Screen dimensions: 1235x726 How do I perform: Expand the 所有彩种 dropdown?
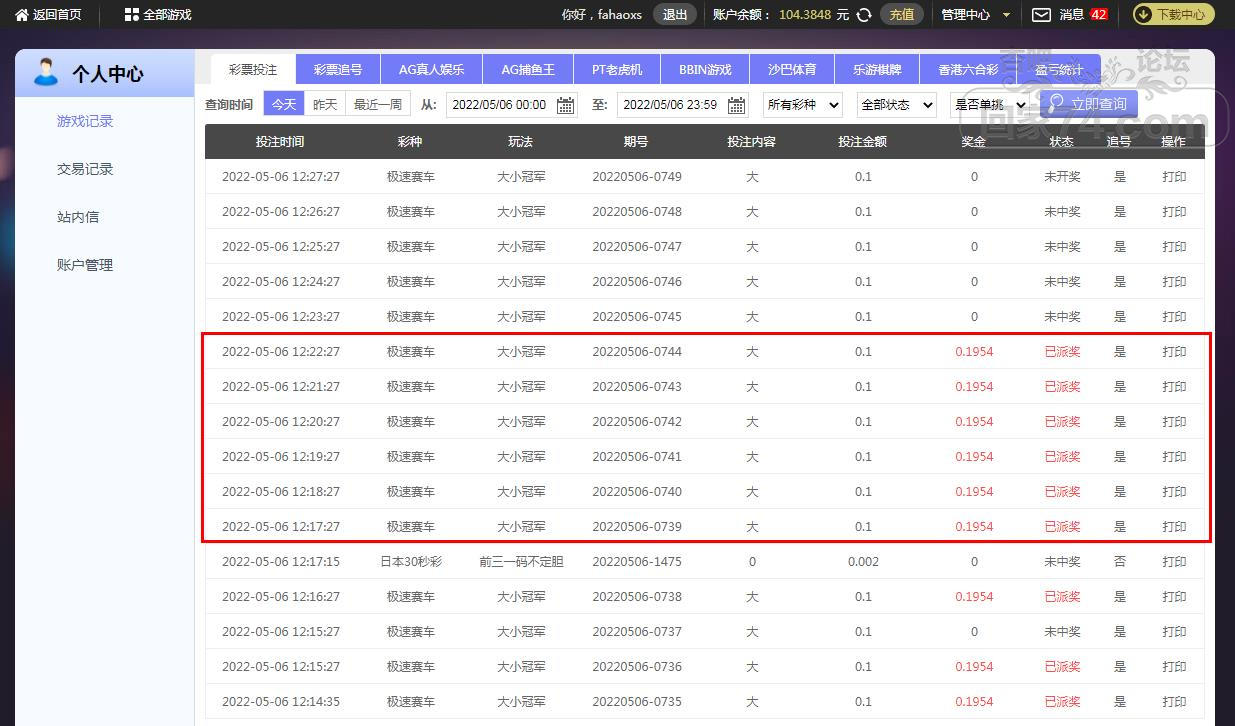tap(802, 104)
